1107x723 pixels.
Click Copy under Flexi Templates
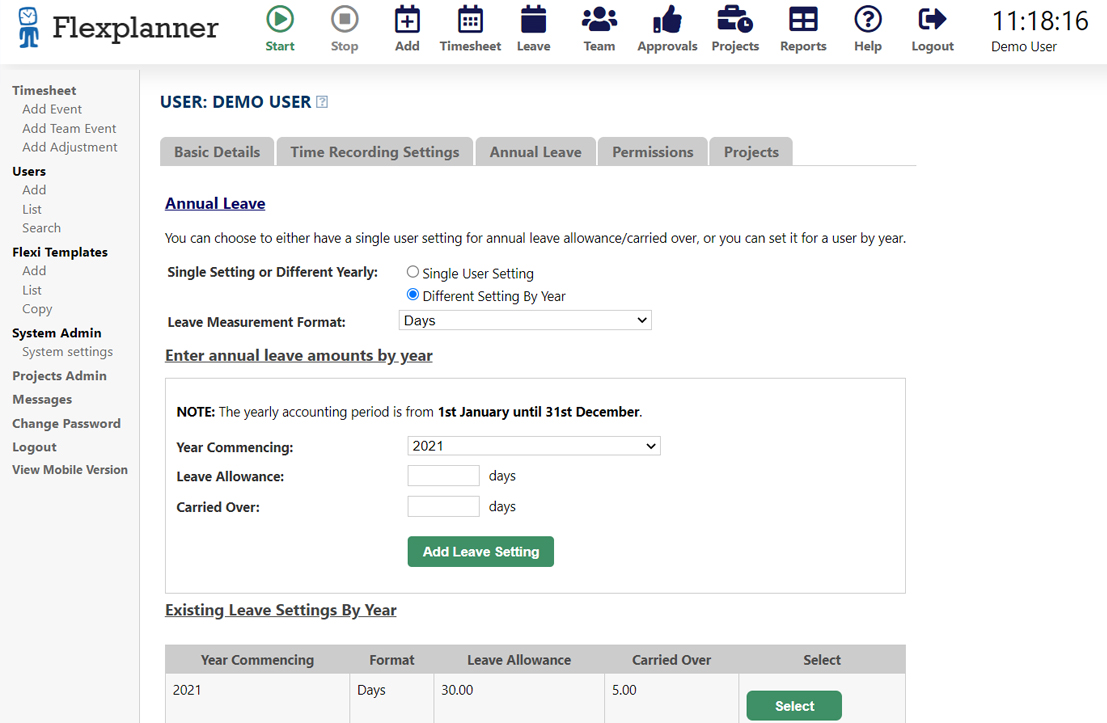click(37, 309)
